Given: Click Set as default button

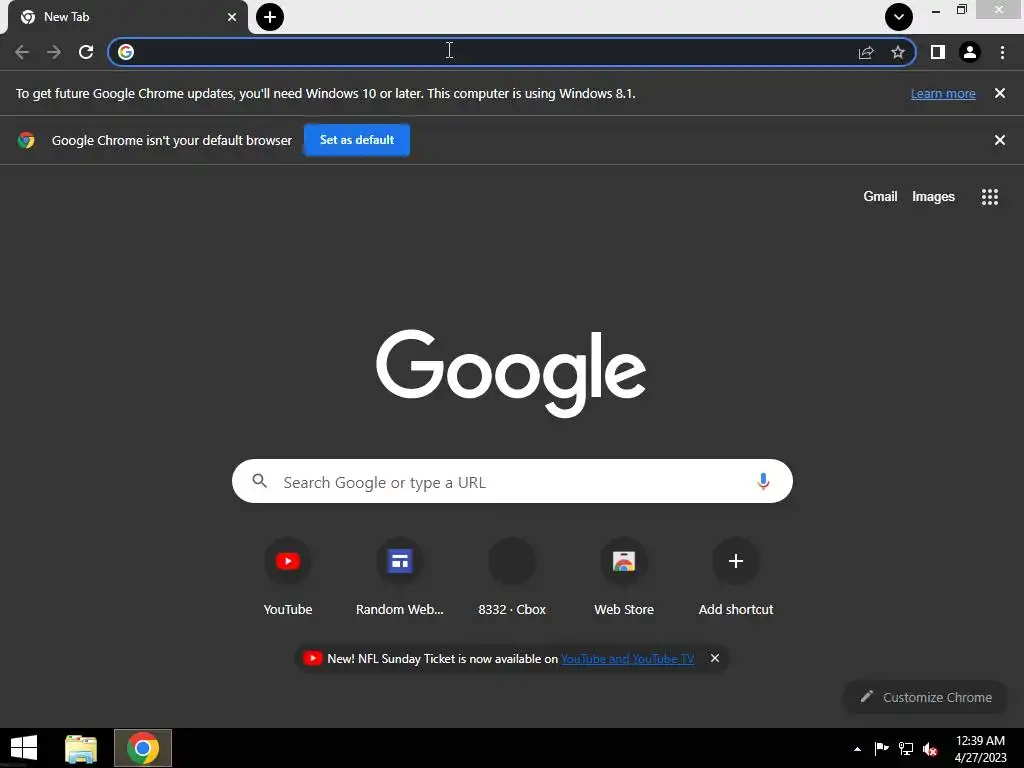Looking at the screenshot, I should point(357,140).
